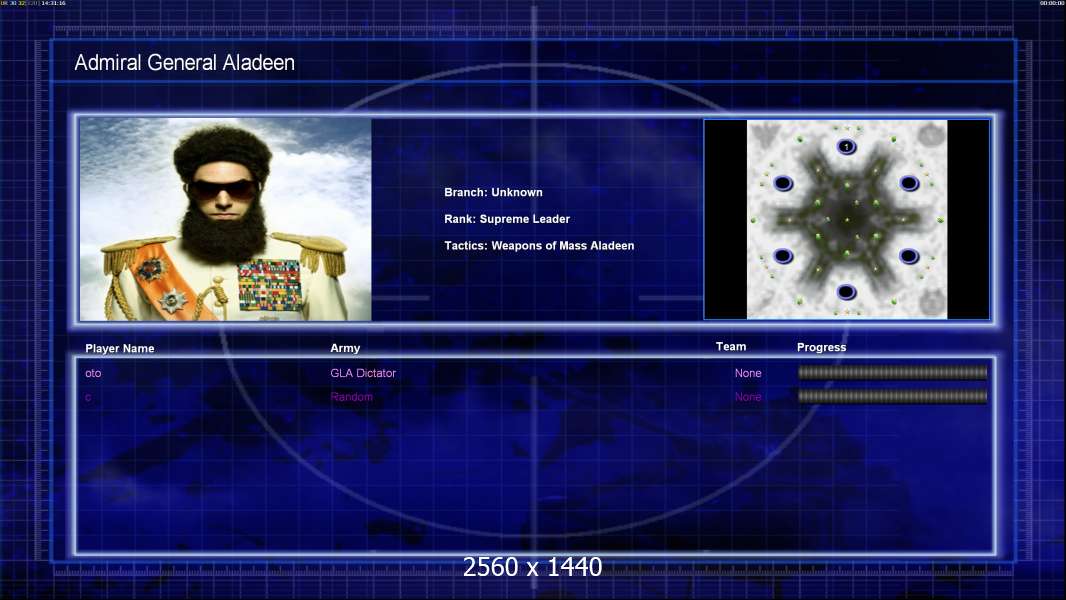Click oto's loading progress bar

point(893,372)
